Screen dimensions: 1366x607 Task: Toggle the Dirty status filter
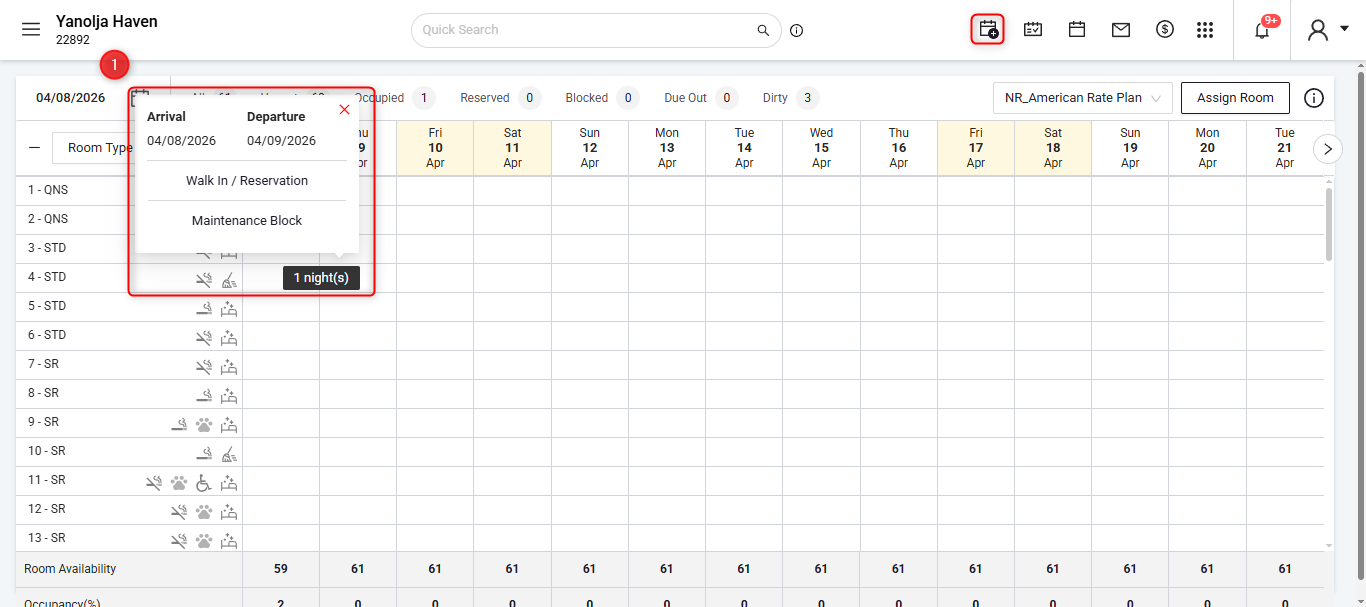point(791,98)
